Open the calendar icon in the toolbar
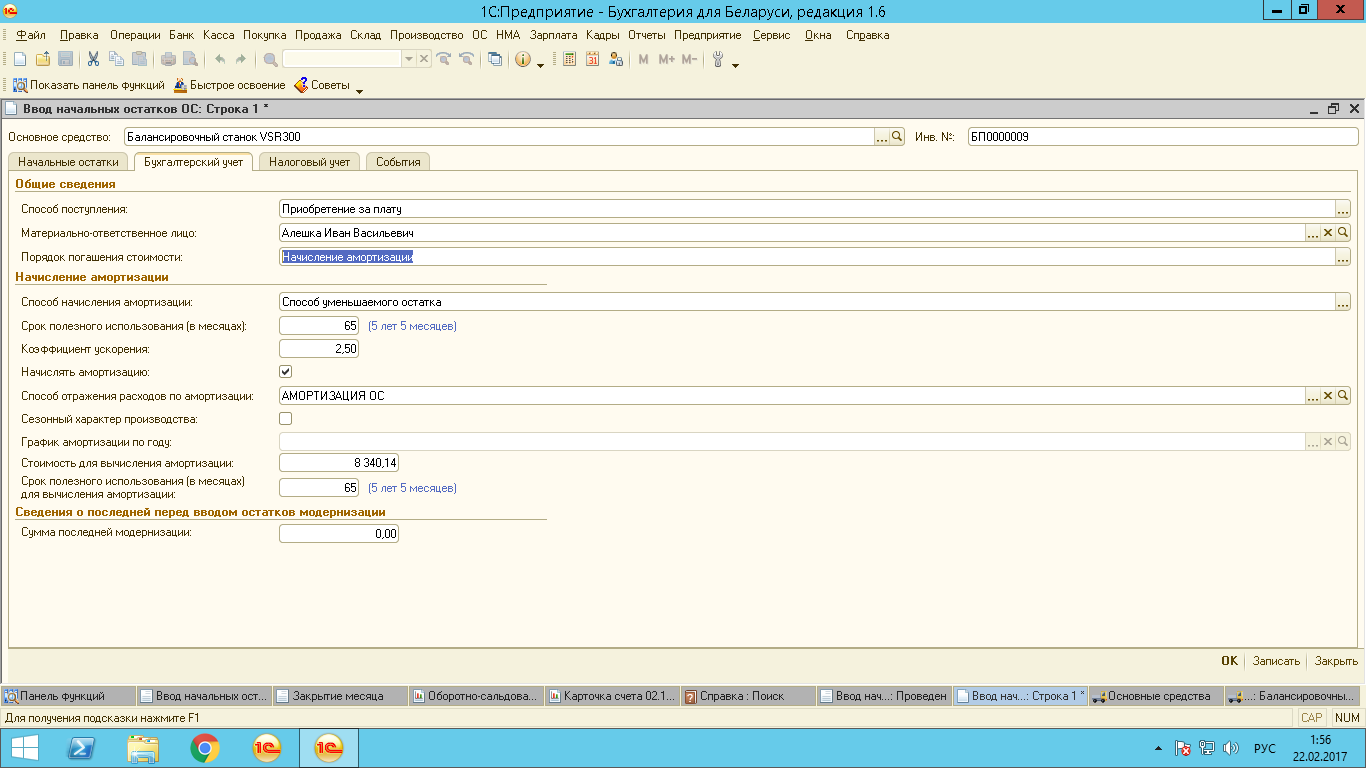Screen dimensions: 1366x768 click(593, 59)
